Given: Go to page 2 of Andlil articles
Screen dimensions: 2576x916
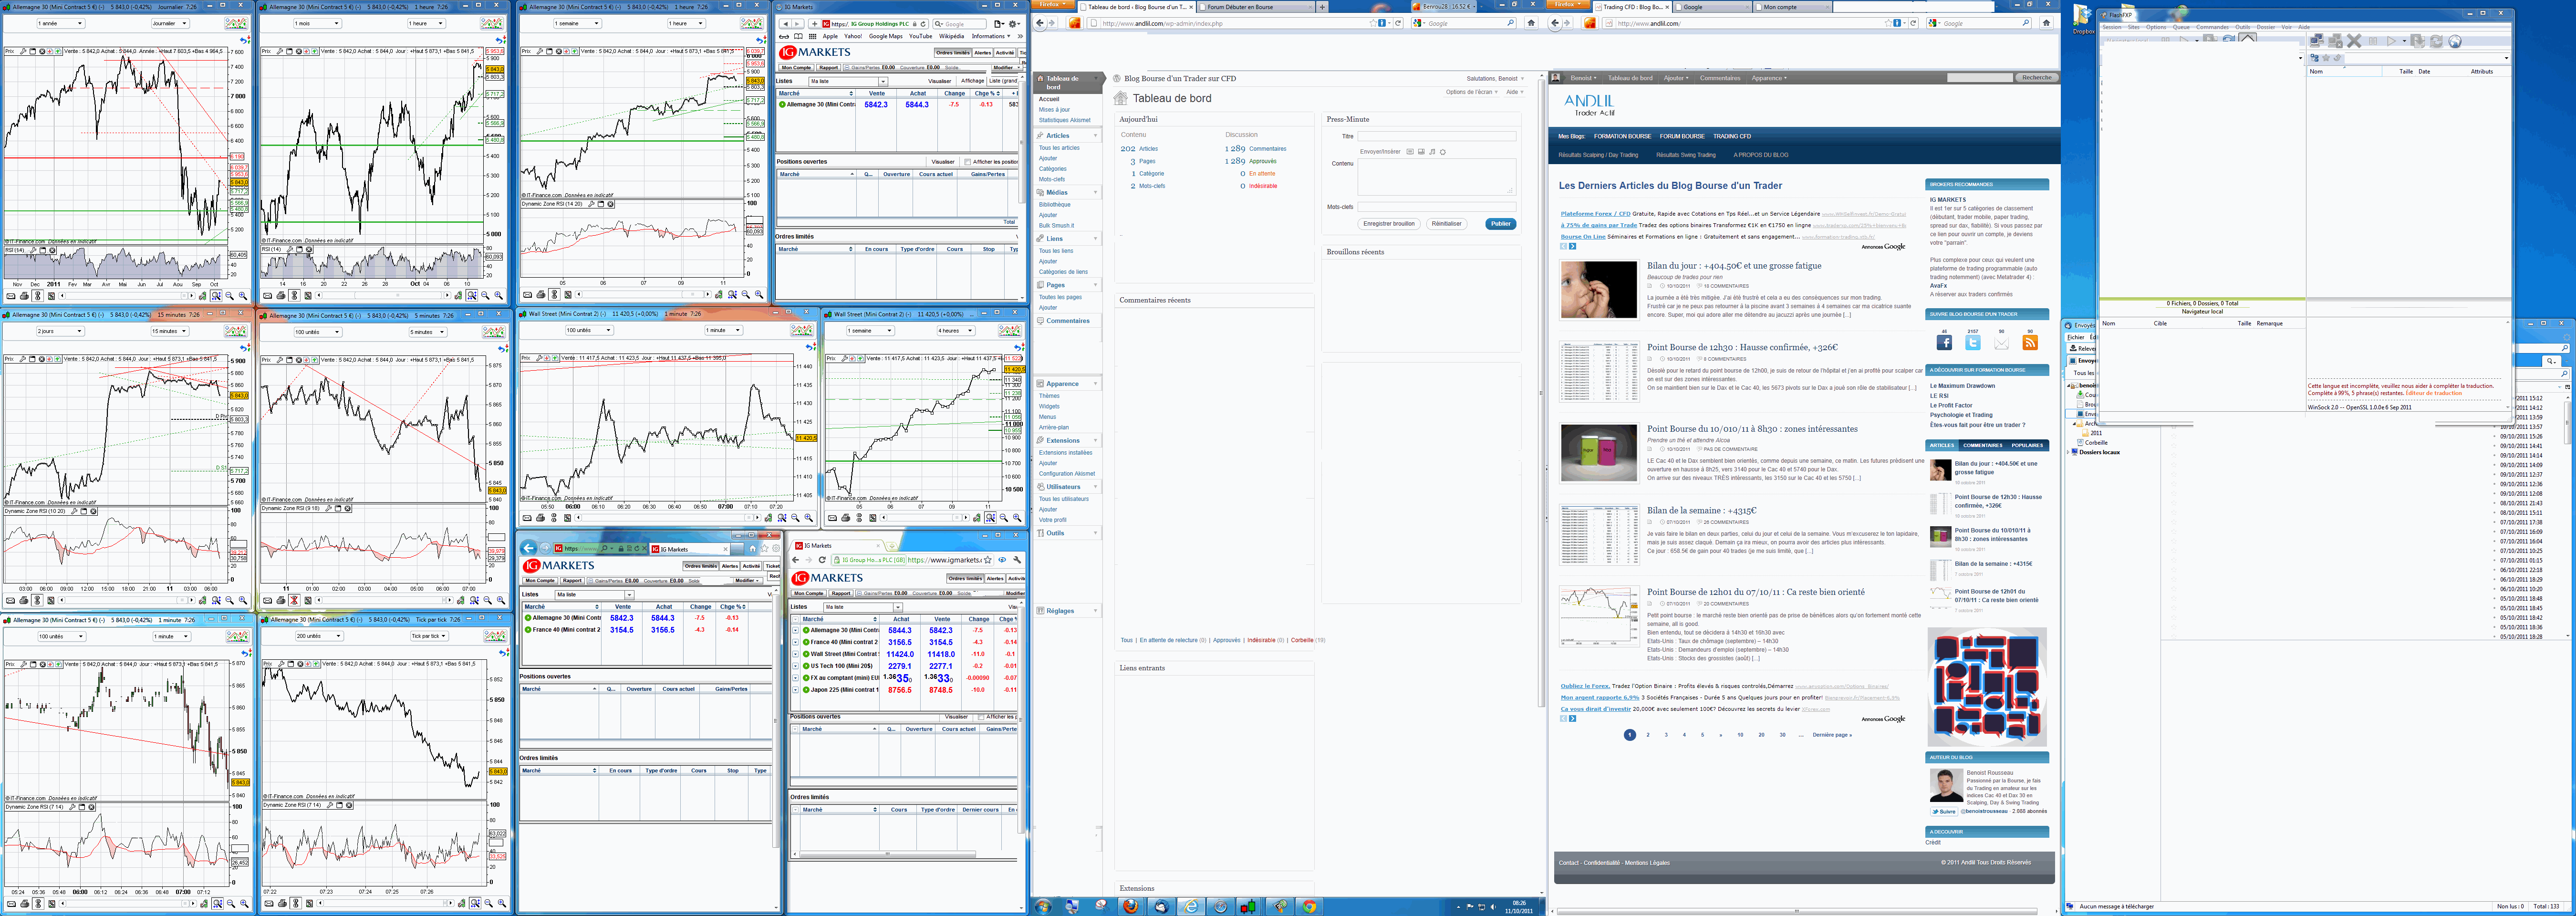Looking at the screenshot, I should point(1648,735).
